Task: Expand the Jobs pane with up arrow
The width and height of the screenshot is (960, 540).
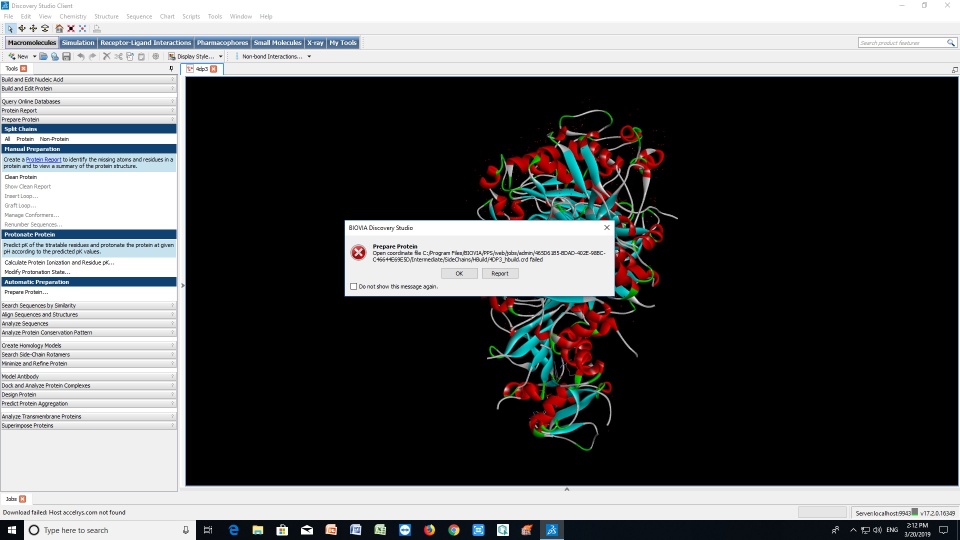Action: pyautogui.click(x=566, y=489)
